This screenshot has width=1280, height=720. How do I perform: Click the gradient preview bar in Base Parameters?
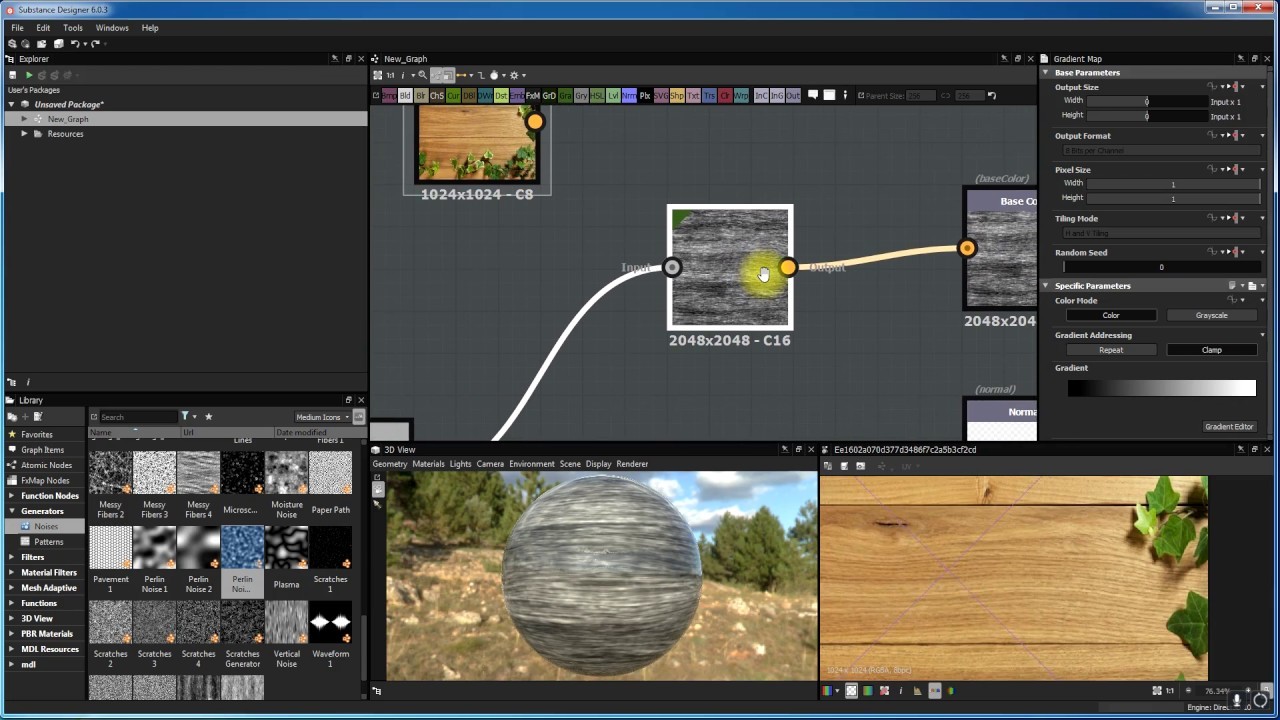click(x=1160, y=388)
